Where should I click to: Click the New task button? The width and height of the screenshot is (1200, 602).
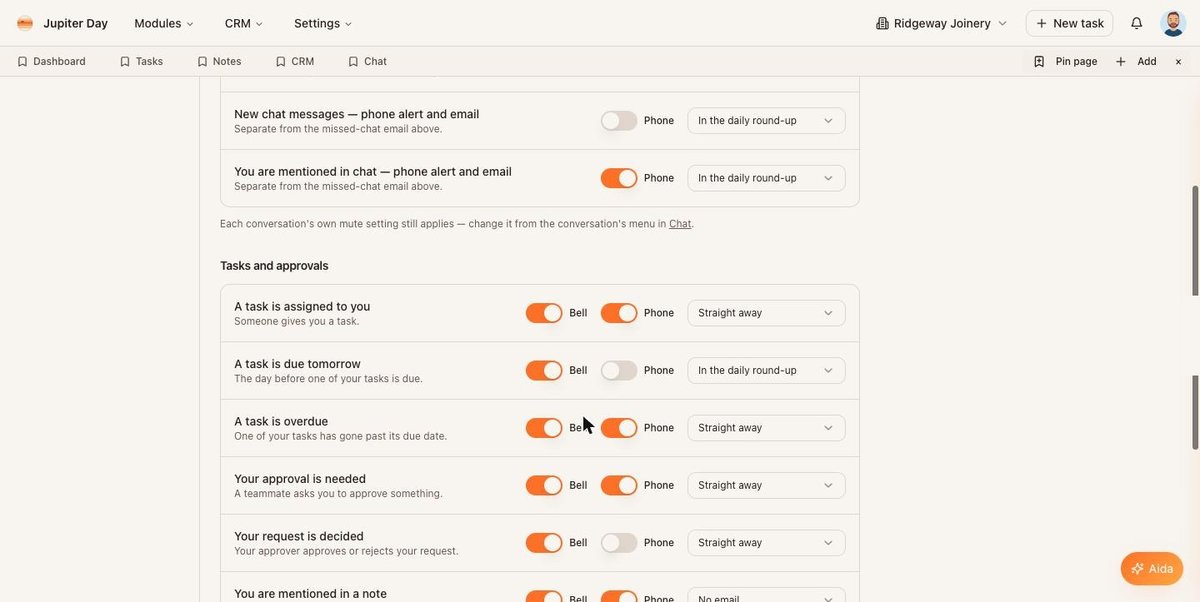(1069, 23)
